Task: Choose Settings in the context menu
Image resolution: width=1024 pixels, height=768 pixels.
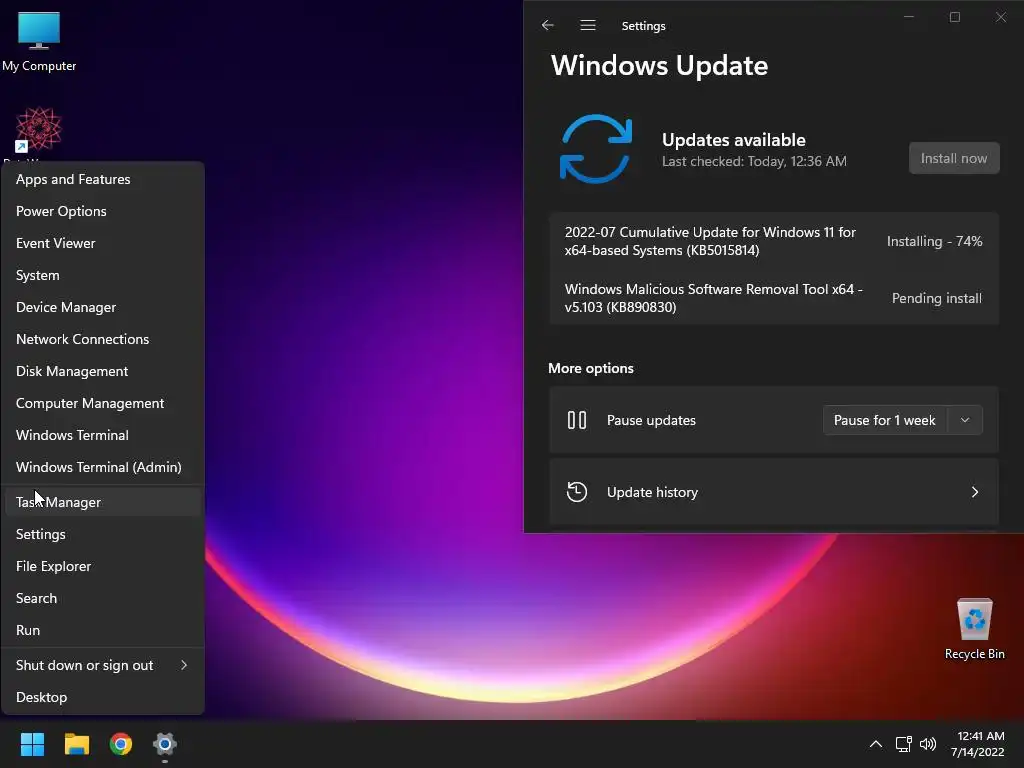Action: (103, 534)
